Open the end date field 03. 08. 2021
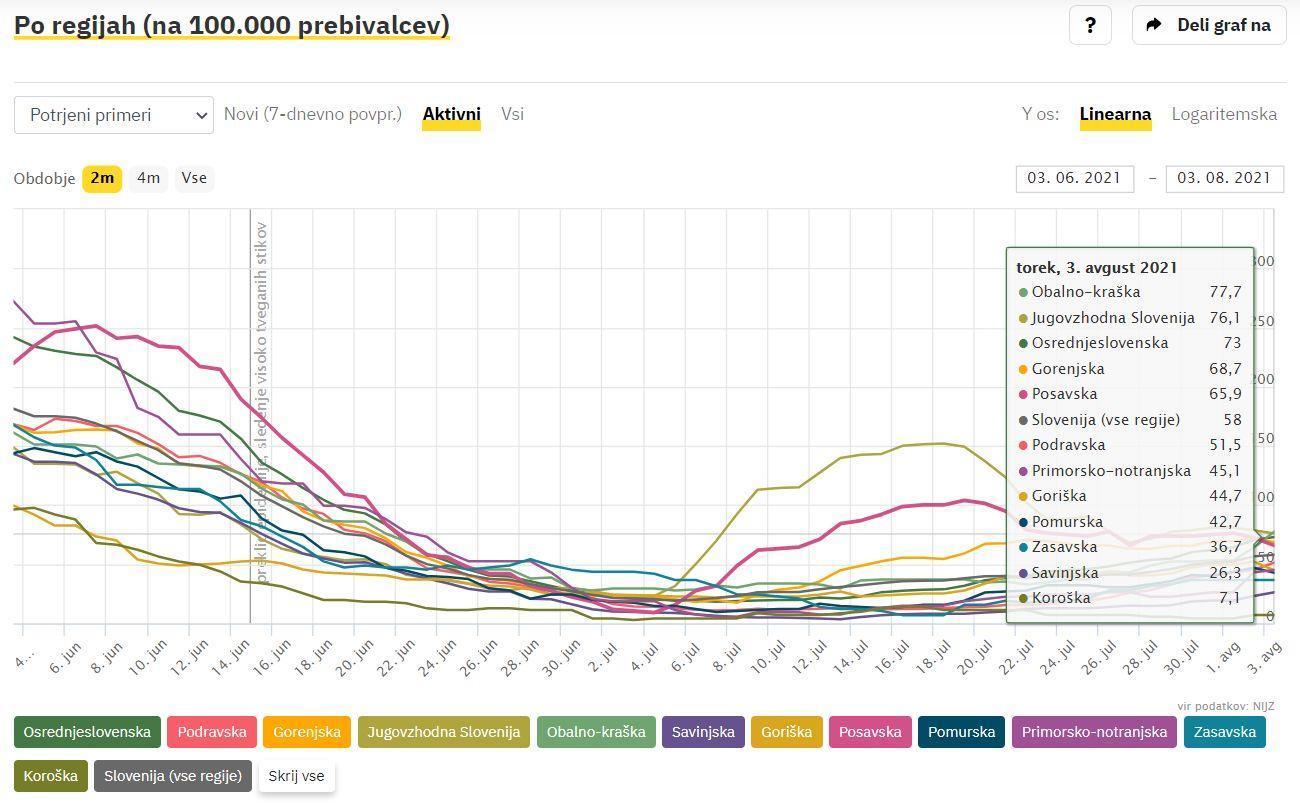The width and height of the screenshot is (1300, 804). pyautogui.click(x=1224, y=178)
